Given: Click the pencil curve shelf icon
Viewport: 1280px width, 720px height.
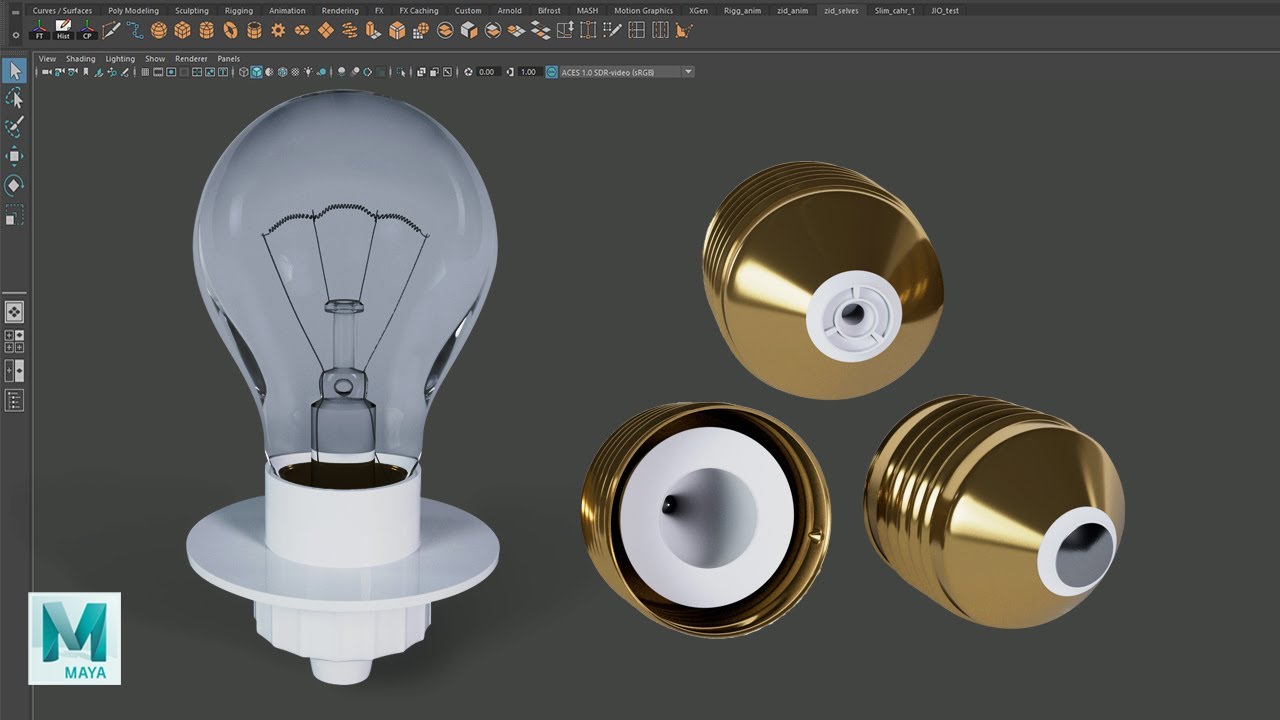Looking at the screenshot, I should click(111, 30).
